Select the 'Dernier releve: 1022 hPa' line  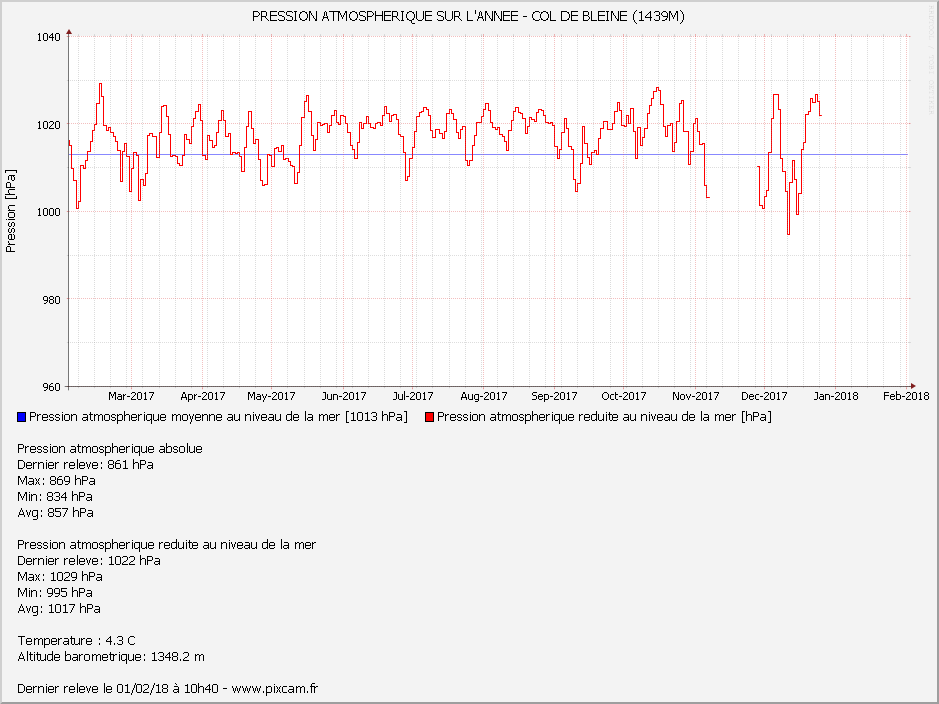pos(88,560)
